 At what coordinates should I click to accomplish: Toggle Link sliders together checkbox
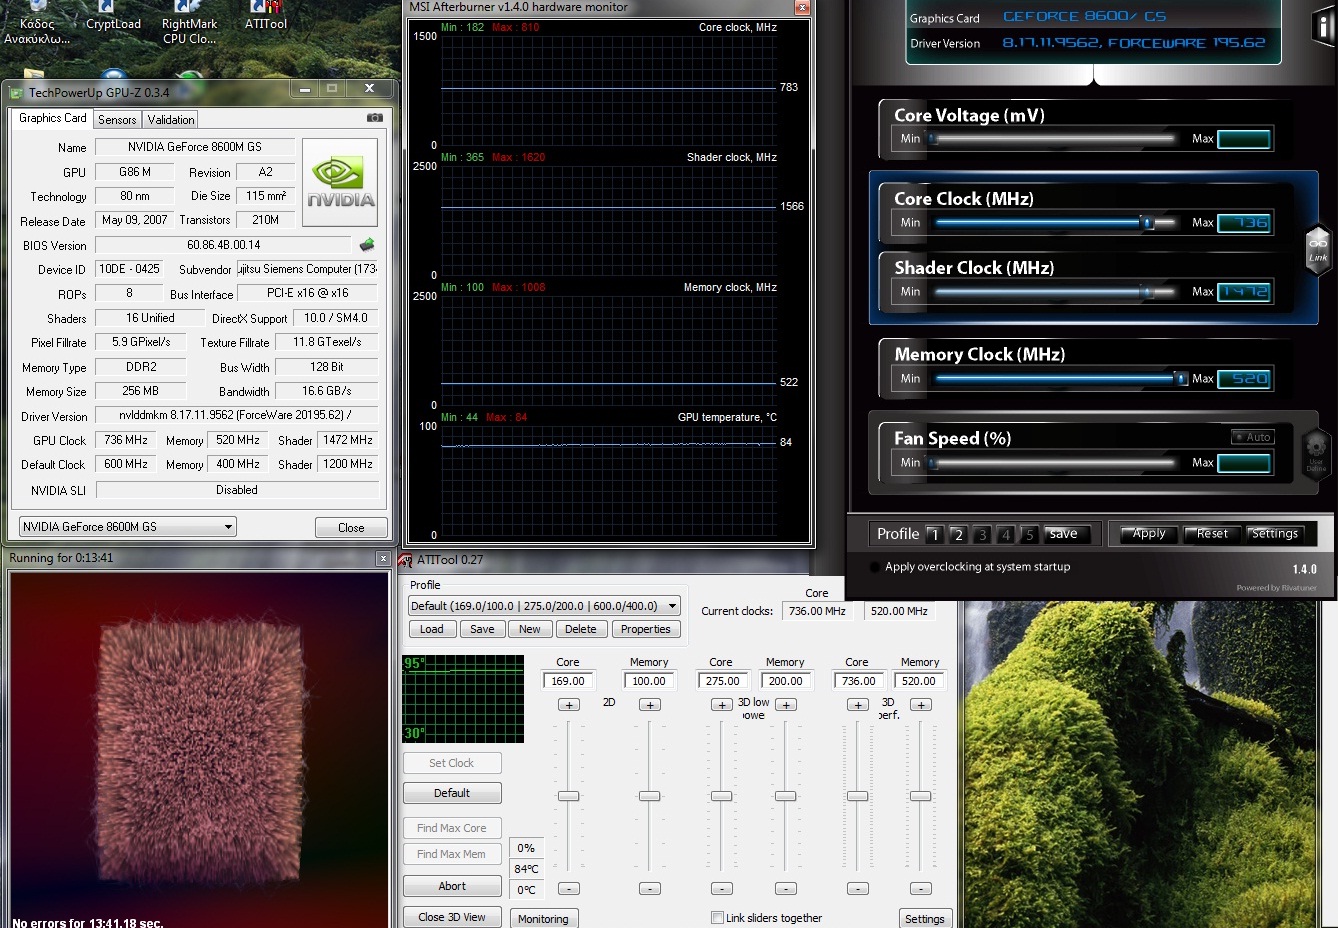coord(717,918)
